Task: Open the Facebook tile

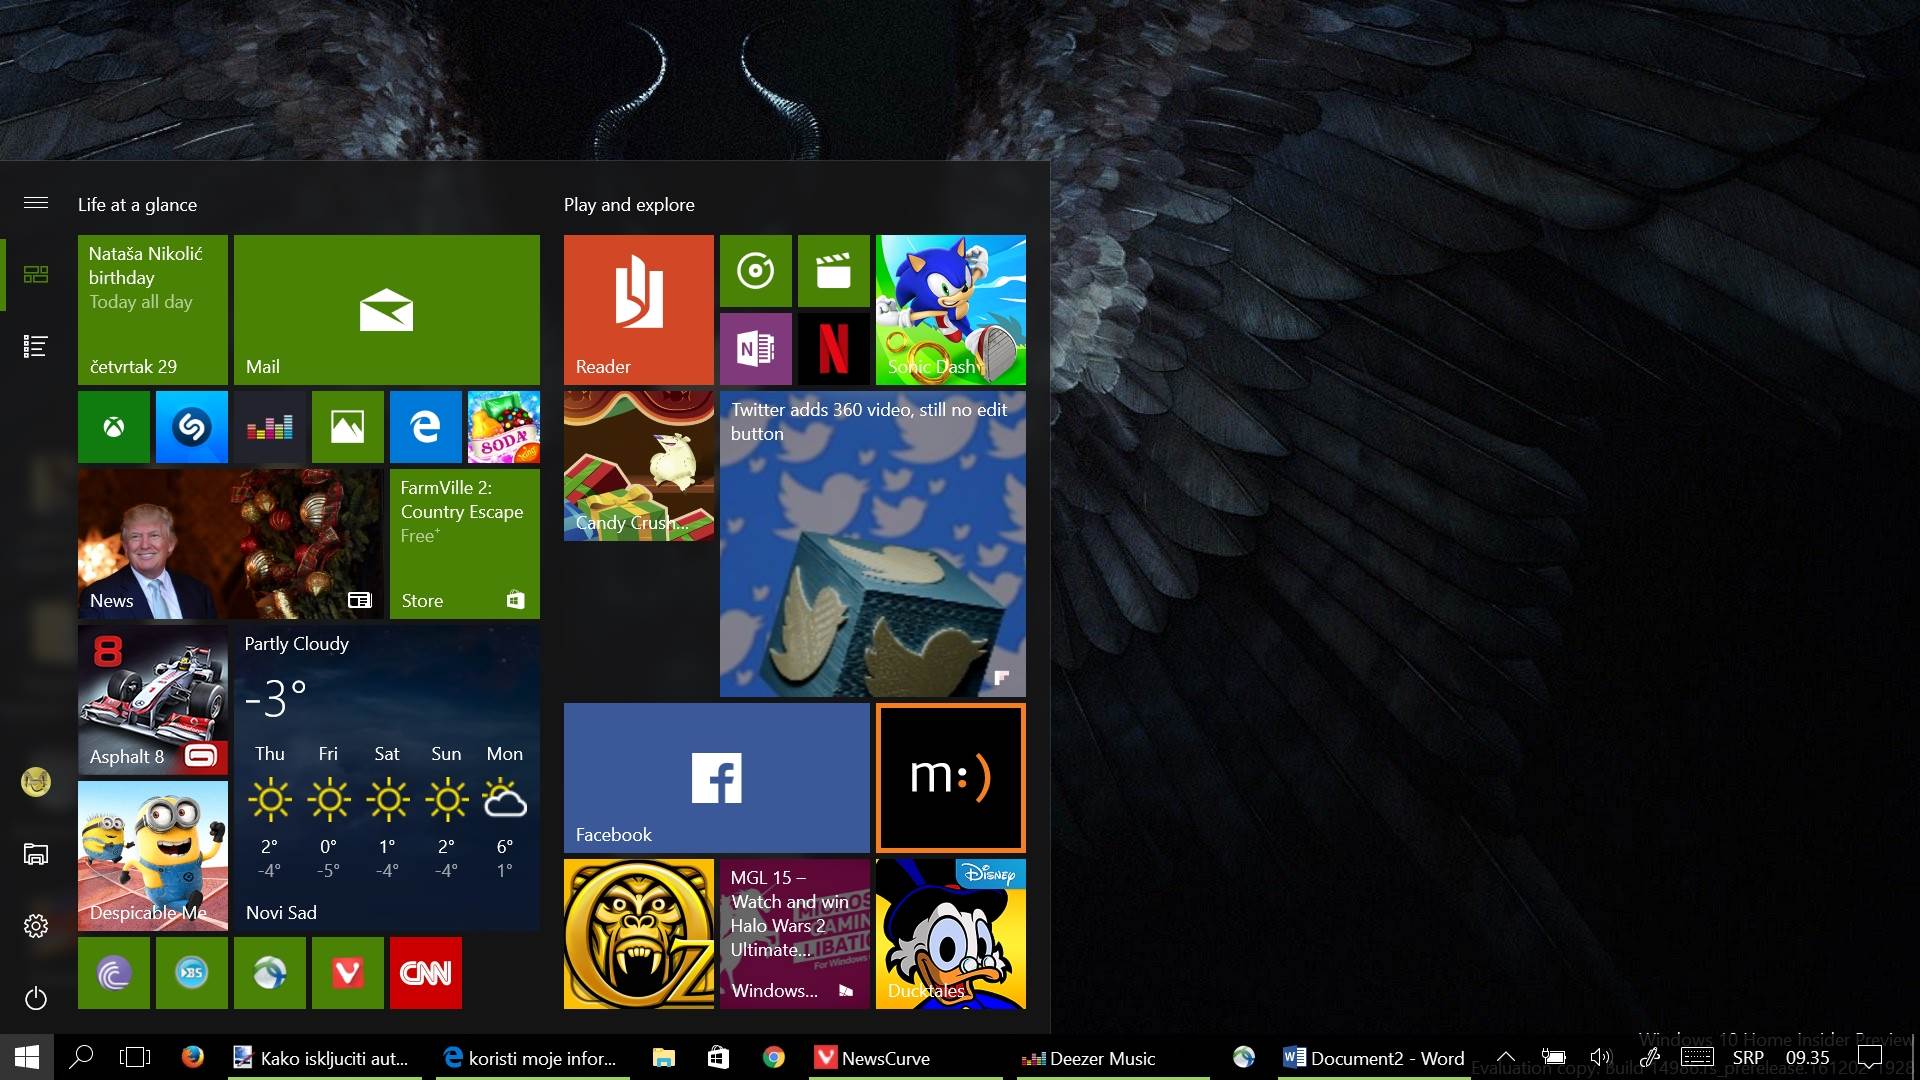Action: (717, 778)
